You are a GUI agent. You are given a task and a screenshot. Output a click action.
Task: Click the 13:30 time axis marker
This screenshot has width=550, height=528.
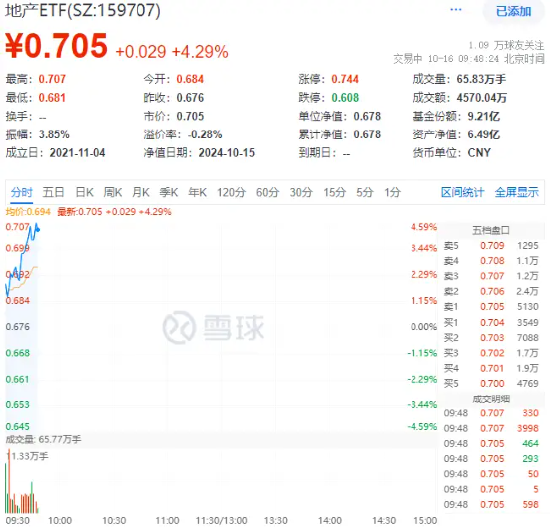(x=276, y=520)
